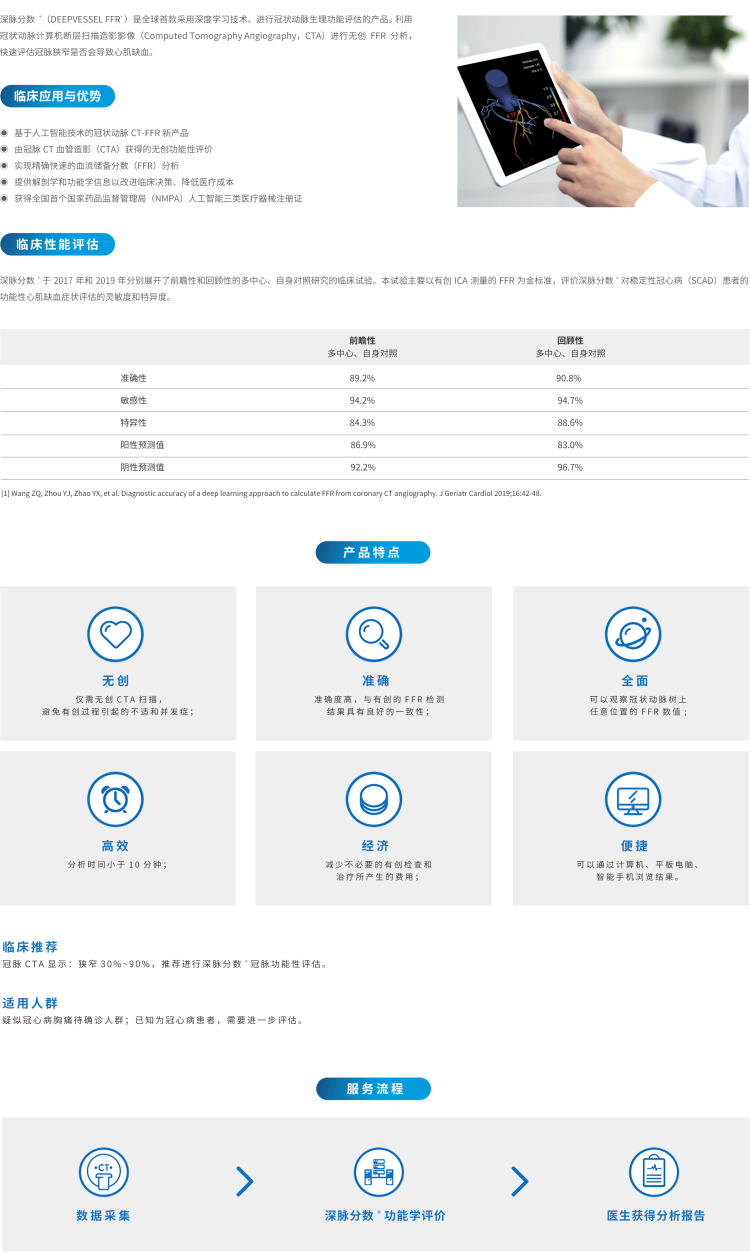This screenshot has height=1253, width=750.
Task: Click the bullet 提供解剖学和功能学信息以改进临床决策
Action: pyautogui.click(x=124, y=182)
